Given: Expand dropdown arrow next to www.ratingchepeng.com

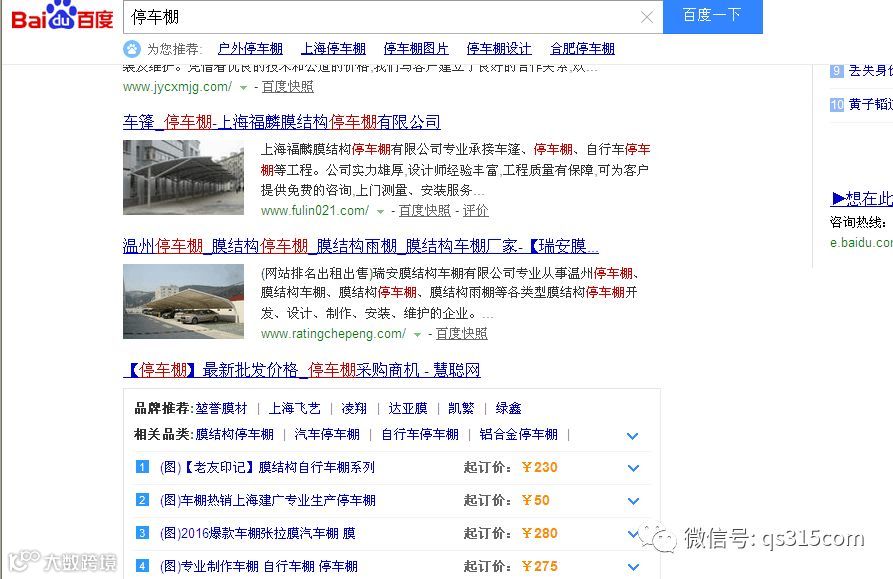Looking at the screenshot, I should (417, 335).
